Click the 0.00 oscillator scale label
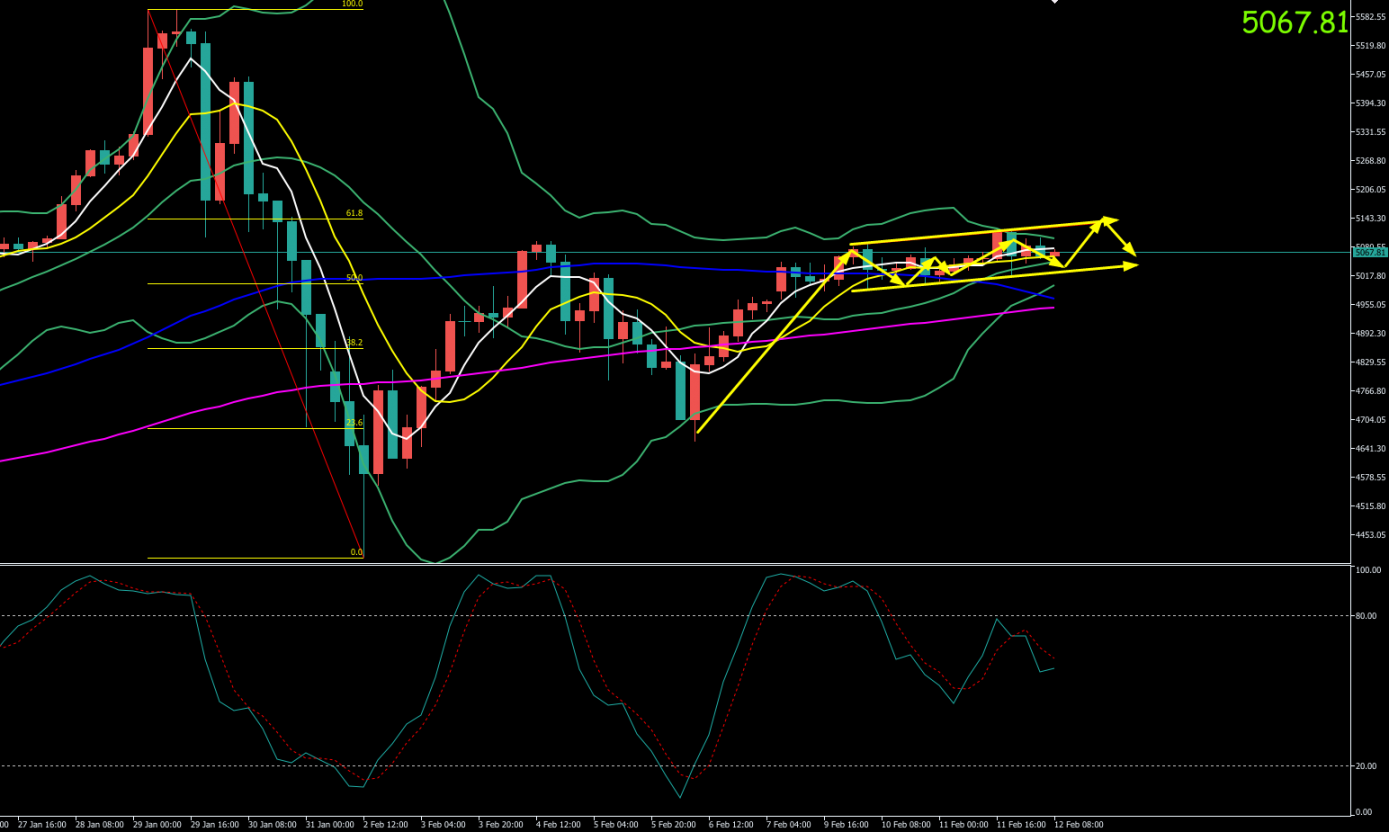The height and width of the screenshot is (832, 1389). coord(1364,812)
